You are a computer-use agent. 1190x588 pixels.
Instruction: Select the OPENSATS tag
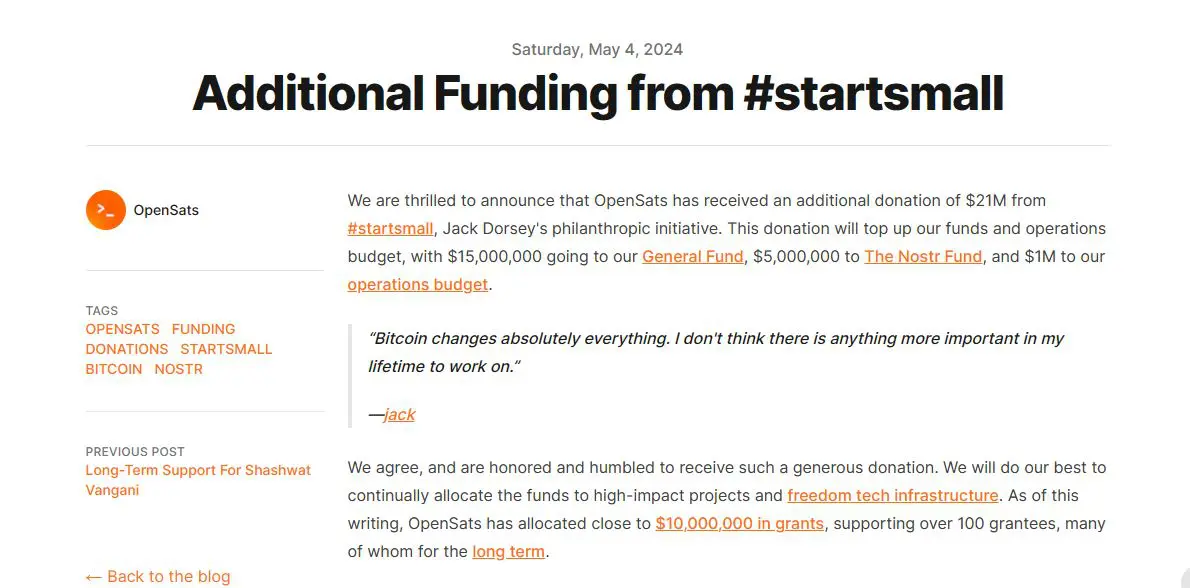point(123,329)
